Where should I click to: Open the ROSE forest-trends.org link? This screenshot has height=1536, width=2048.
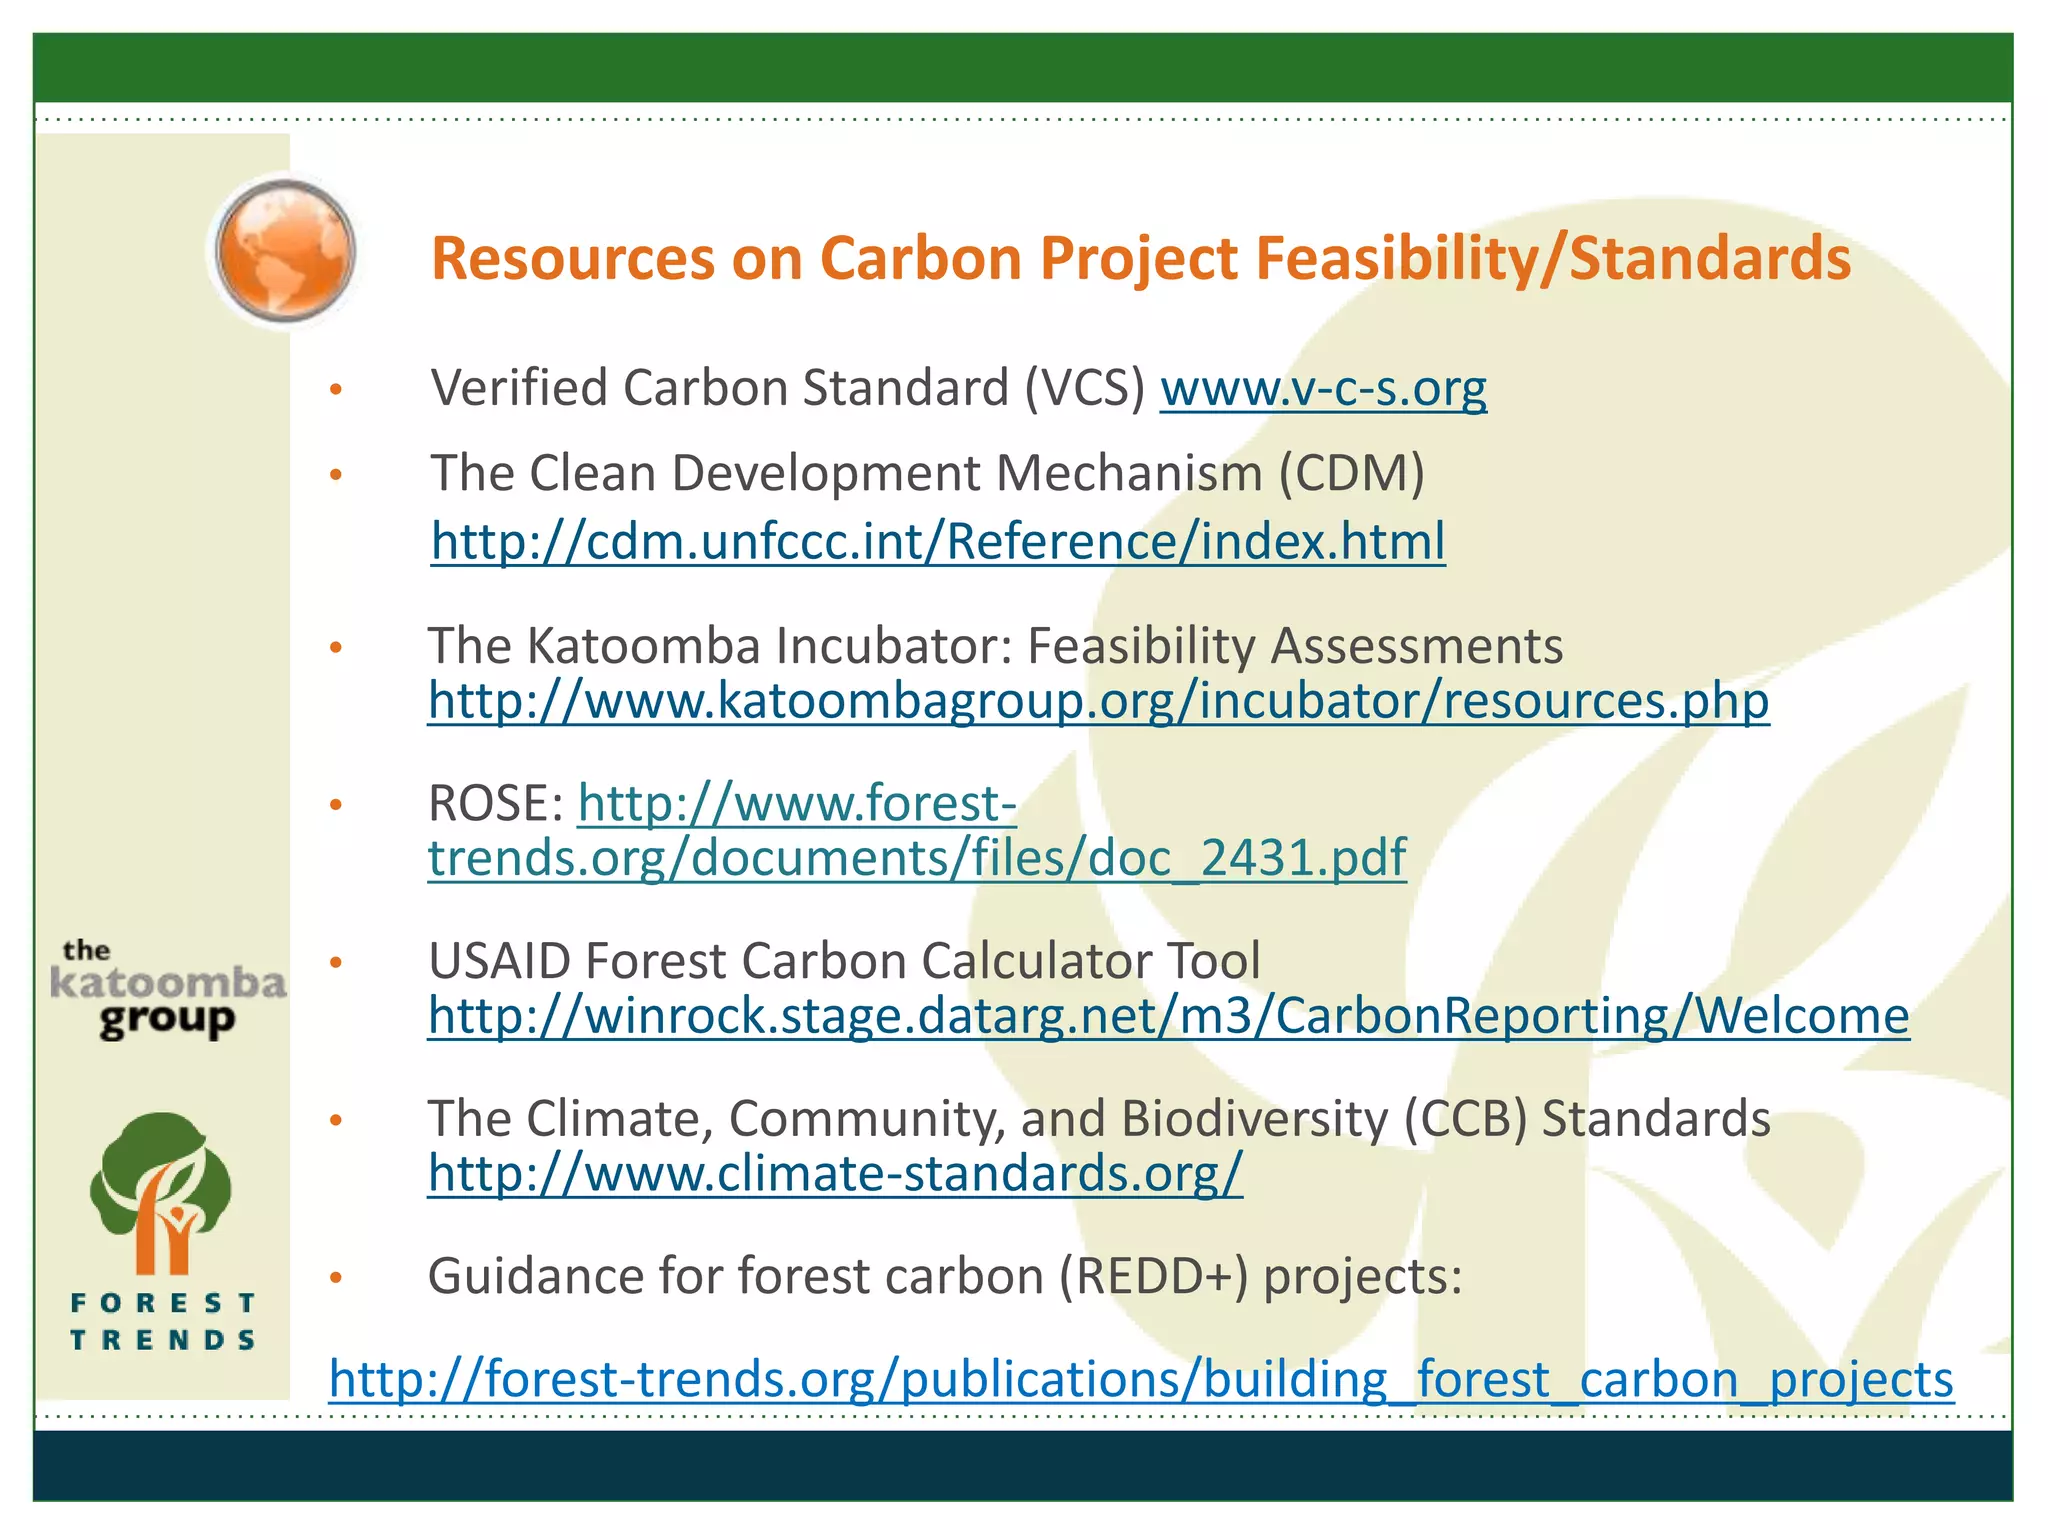(797, 803)
